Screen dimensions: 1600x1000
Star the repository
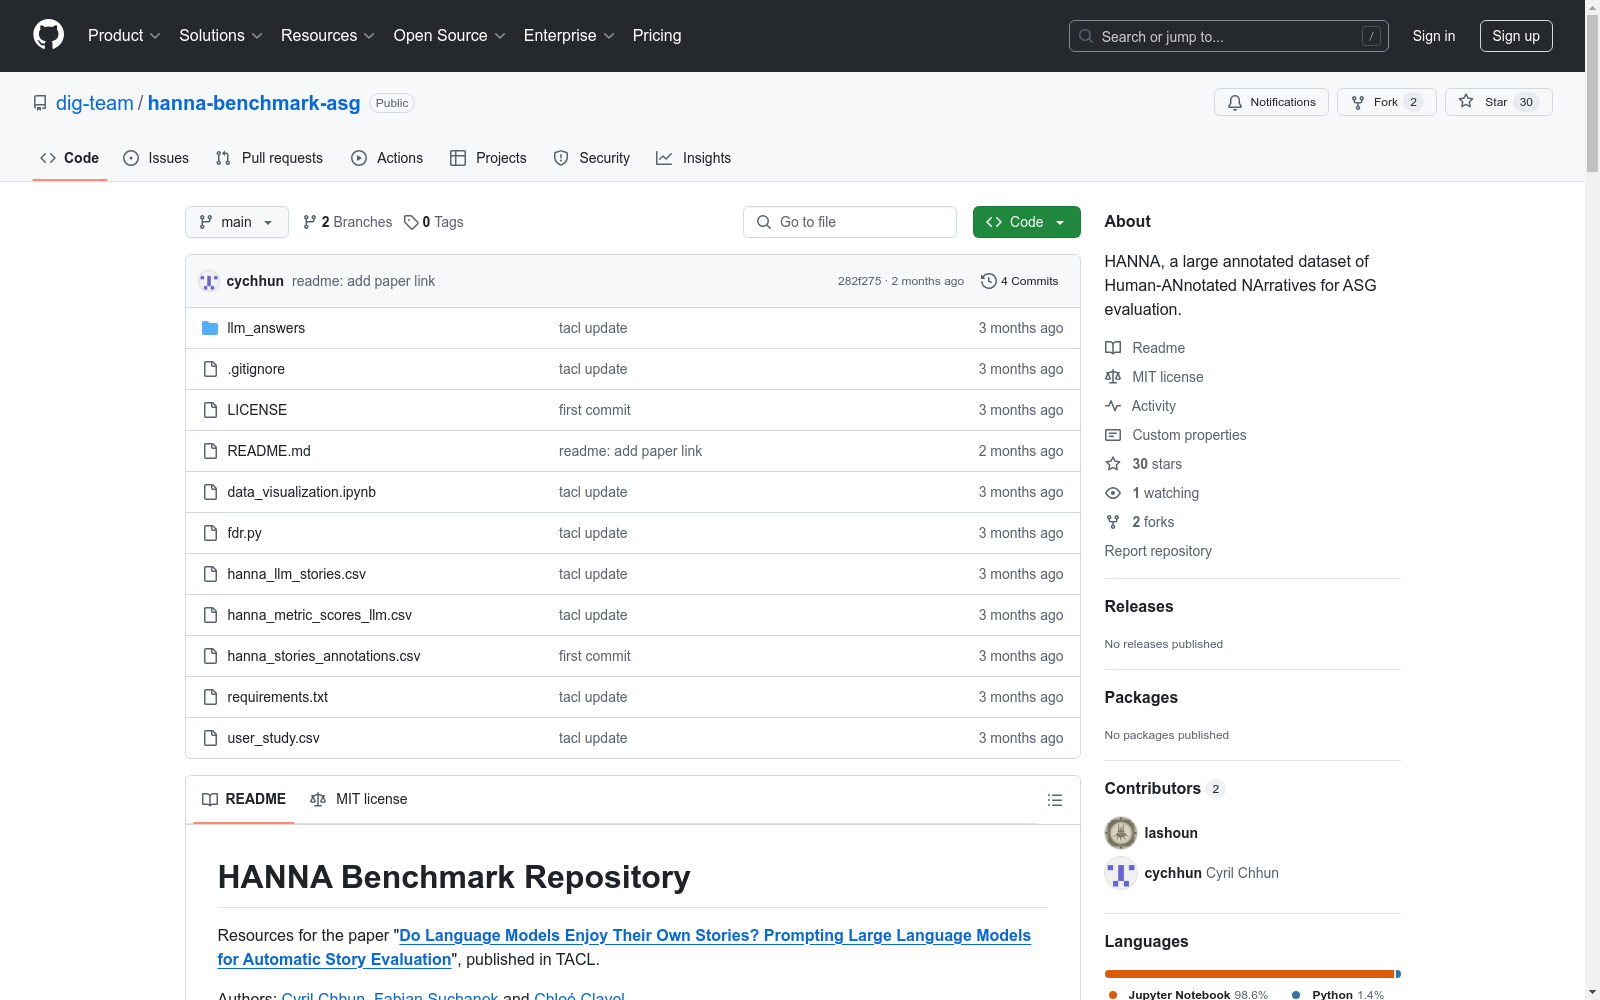(1498, 102)
